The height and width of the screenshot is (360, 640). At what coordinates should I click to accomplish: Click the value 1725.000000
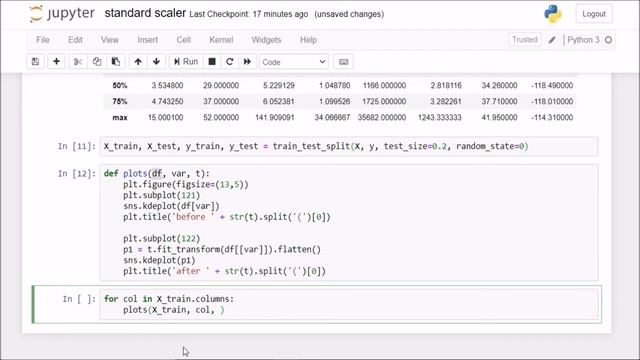point(384,102)
